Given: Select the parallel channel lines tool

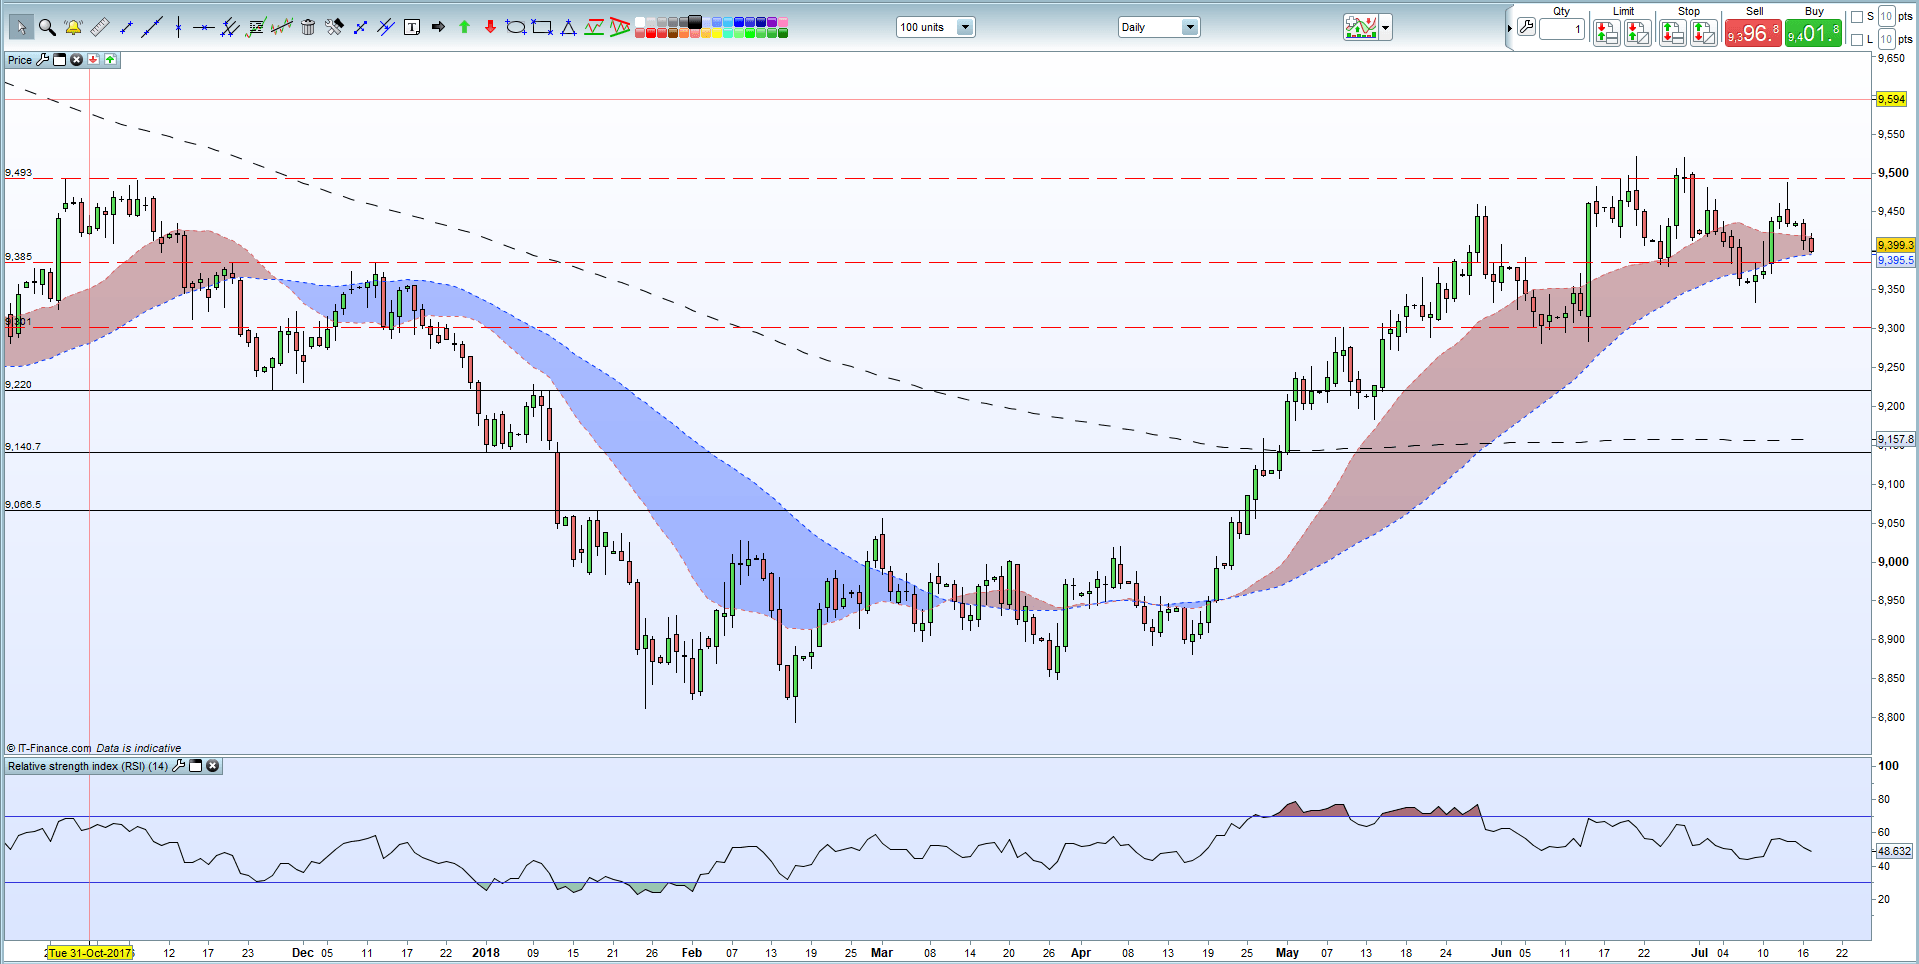Looking at the screenshot, I should 230,27.
